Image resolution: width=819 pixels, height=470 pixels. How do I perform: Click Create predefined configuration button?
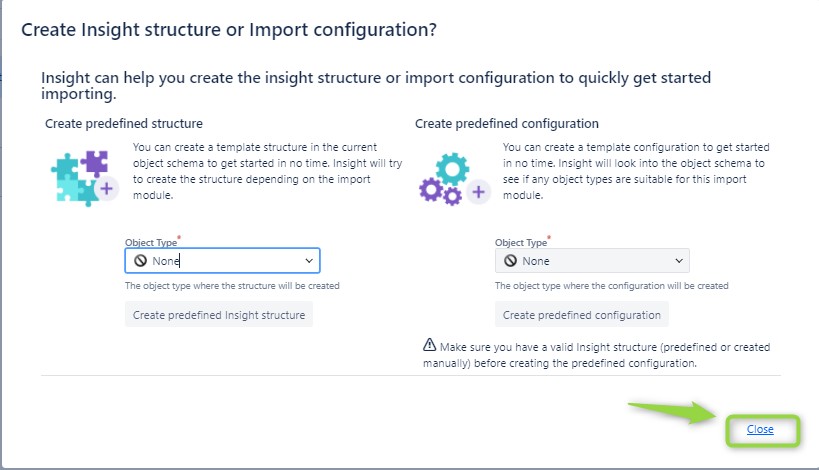coord(582,315)
